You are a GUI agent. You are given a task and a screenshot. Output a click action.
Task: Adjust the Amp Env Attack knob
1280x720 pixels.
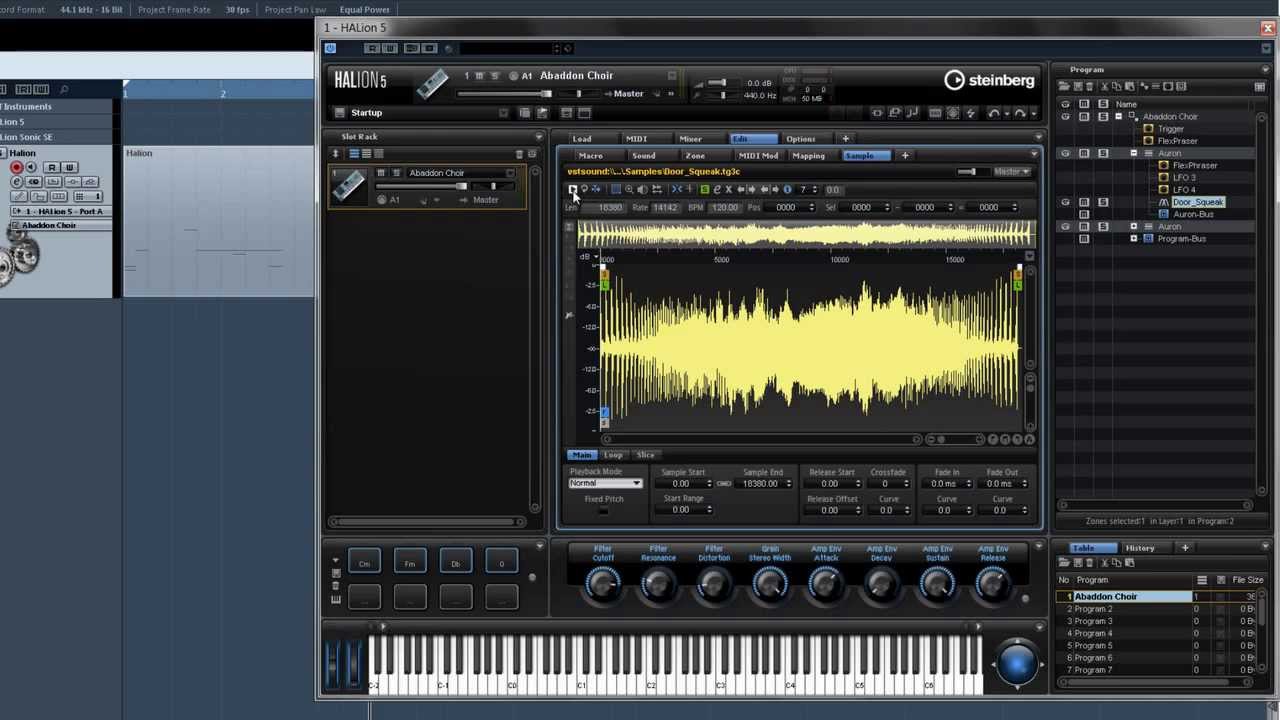point(826,583)
